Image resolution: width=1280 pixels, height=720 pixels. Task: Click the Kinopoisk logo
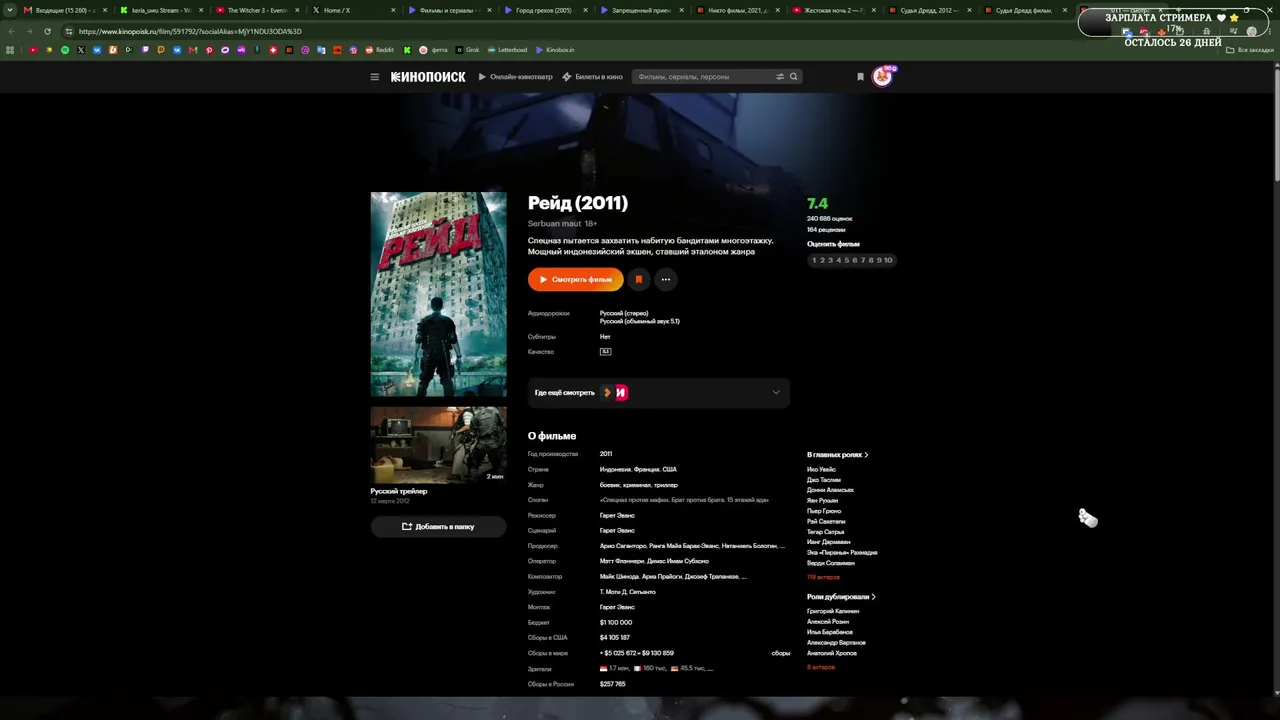[428, 77]
